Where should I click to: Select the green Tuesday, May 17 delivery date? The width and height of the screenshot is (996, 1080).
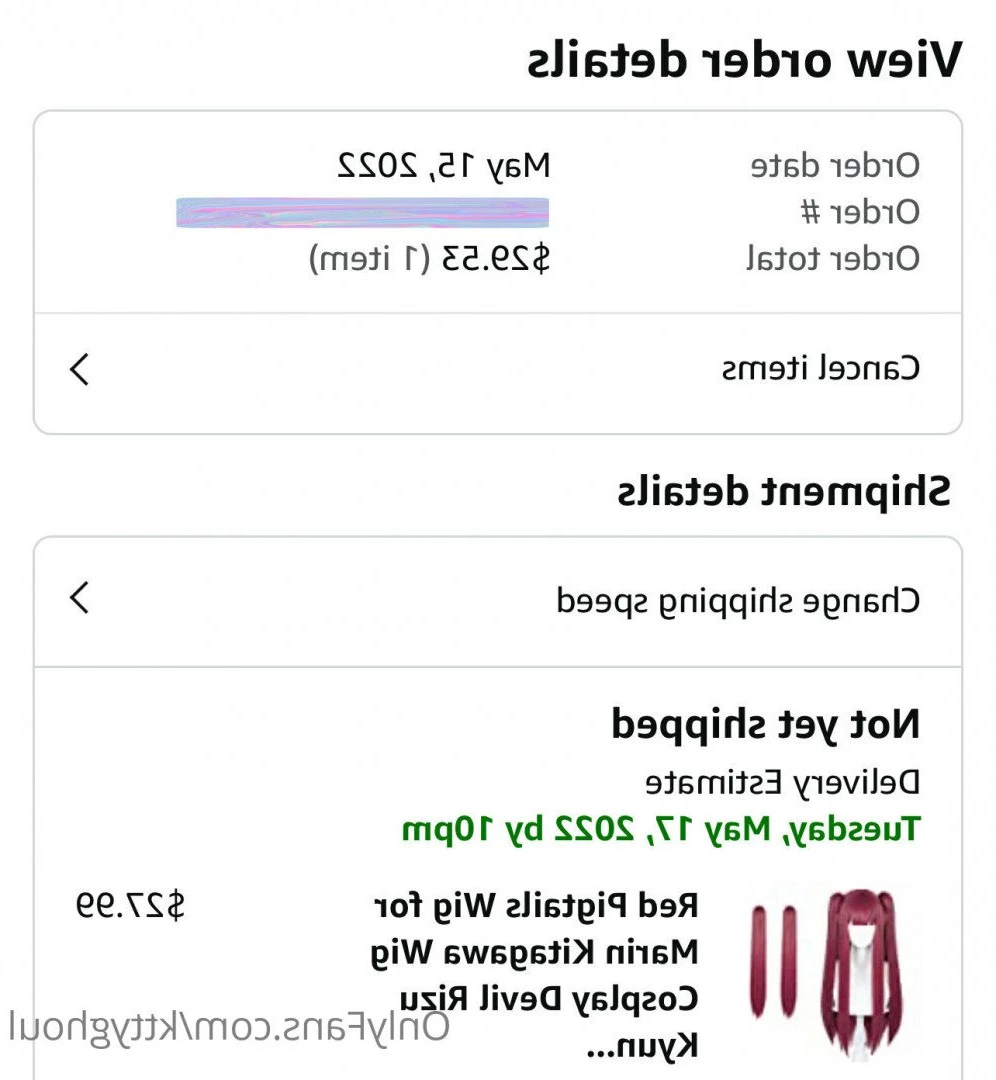[x=660, y=828]
